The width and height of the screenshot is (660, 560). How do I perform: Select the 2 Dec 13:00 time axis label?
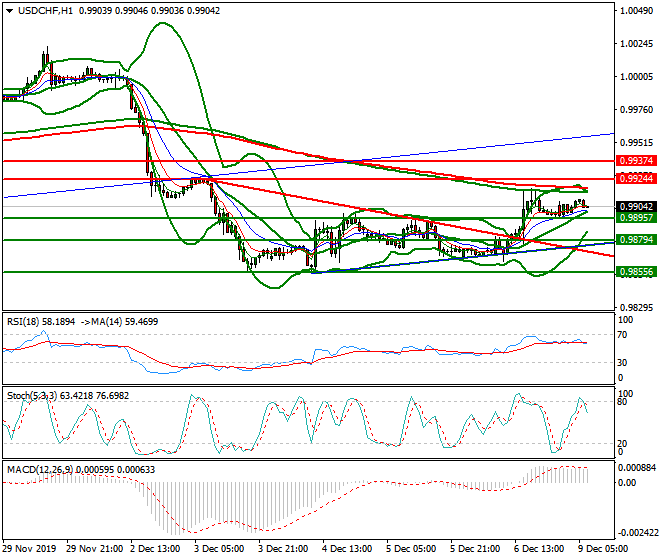click(x=156, y=549)
